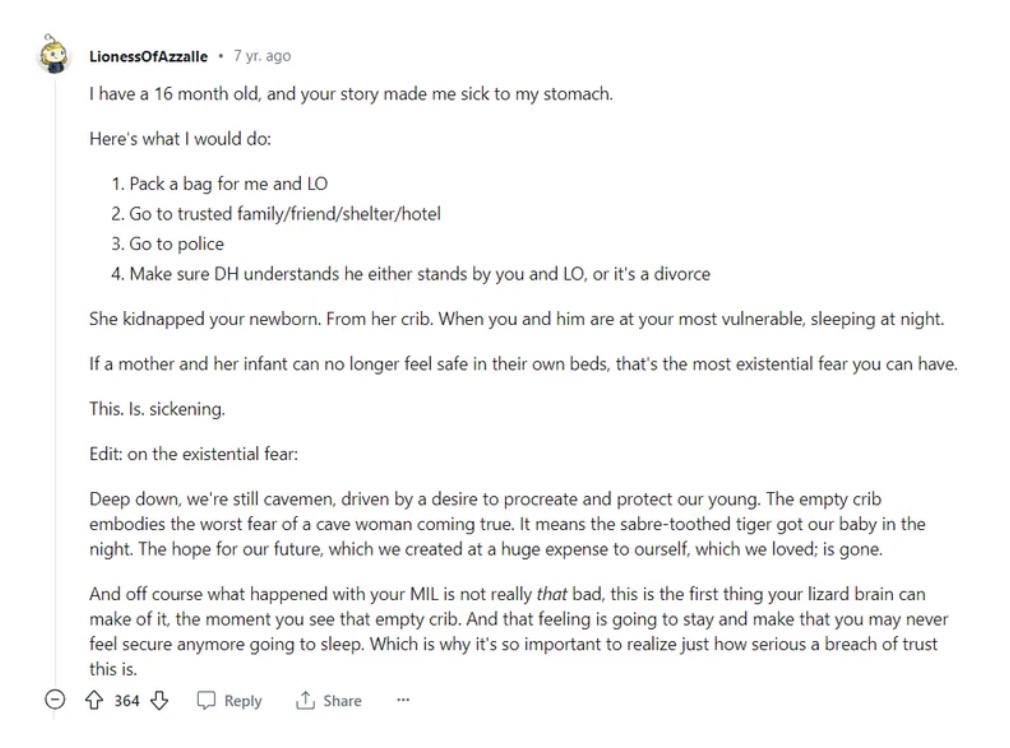Collapse the comment with the minus circle

(x=56, y=700)
